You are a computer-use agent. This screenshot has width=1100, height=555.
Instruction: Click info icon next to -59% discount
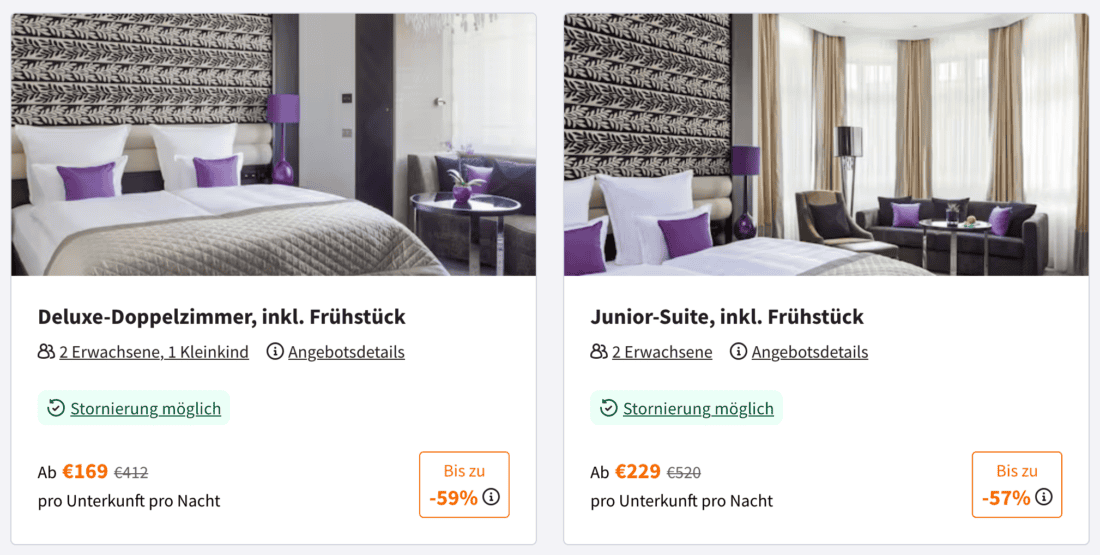tap(491, 497)
